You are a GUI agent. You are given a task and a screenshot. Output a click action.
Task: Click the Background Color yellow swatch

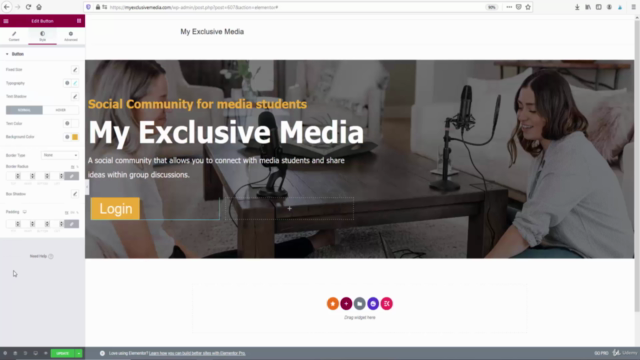[75, 137]
